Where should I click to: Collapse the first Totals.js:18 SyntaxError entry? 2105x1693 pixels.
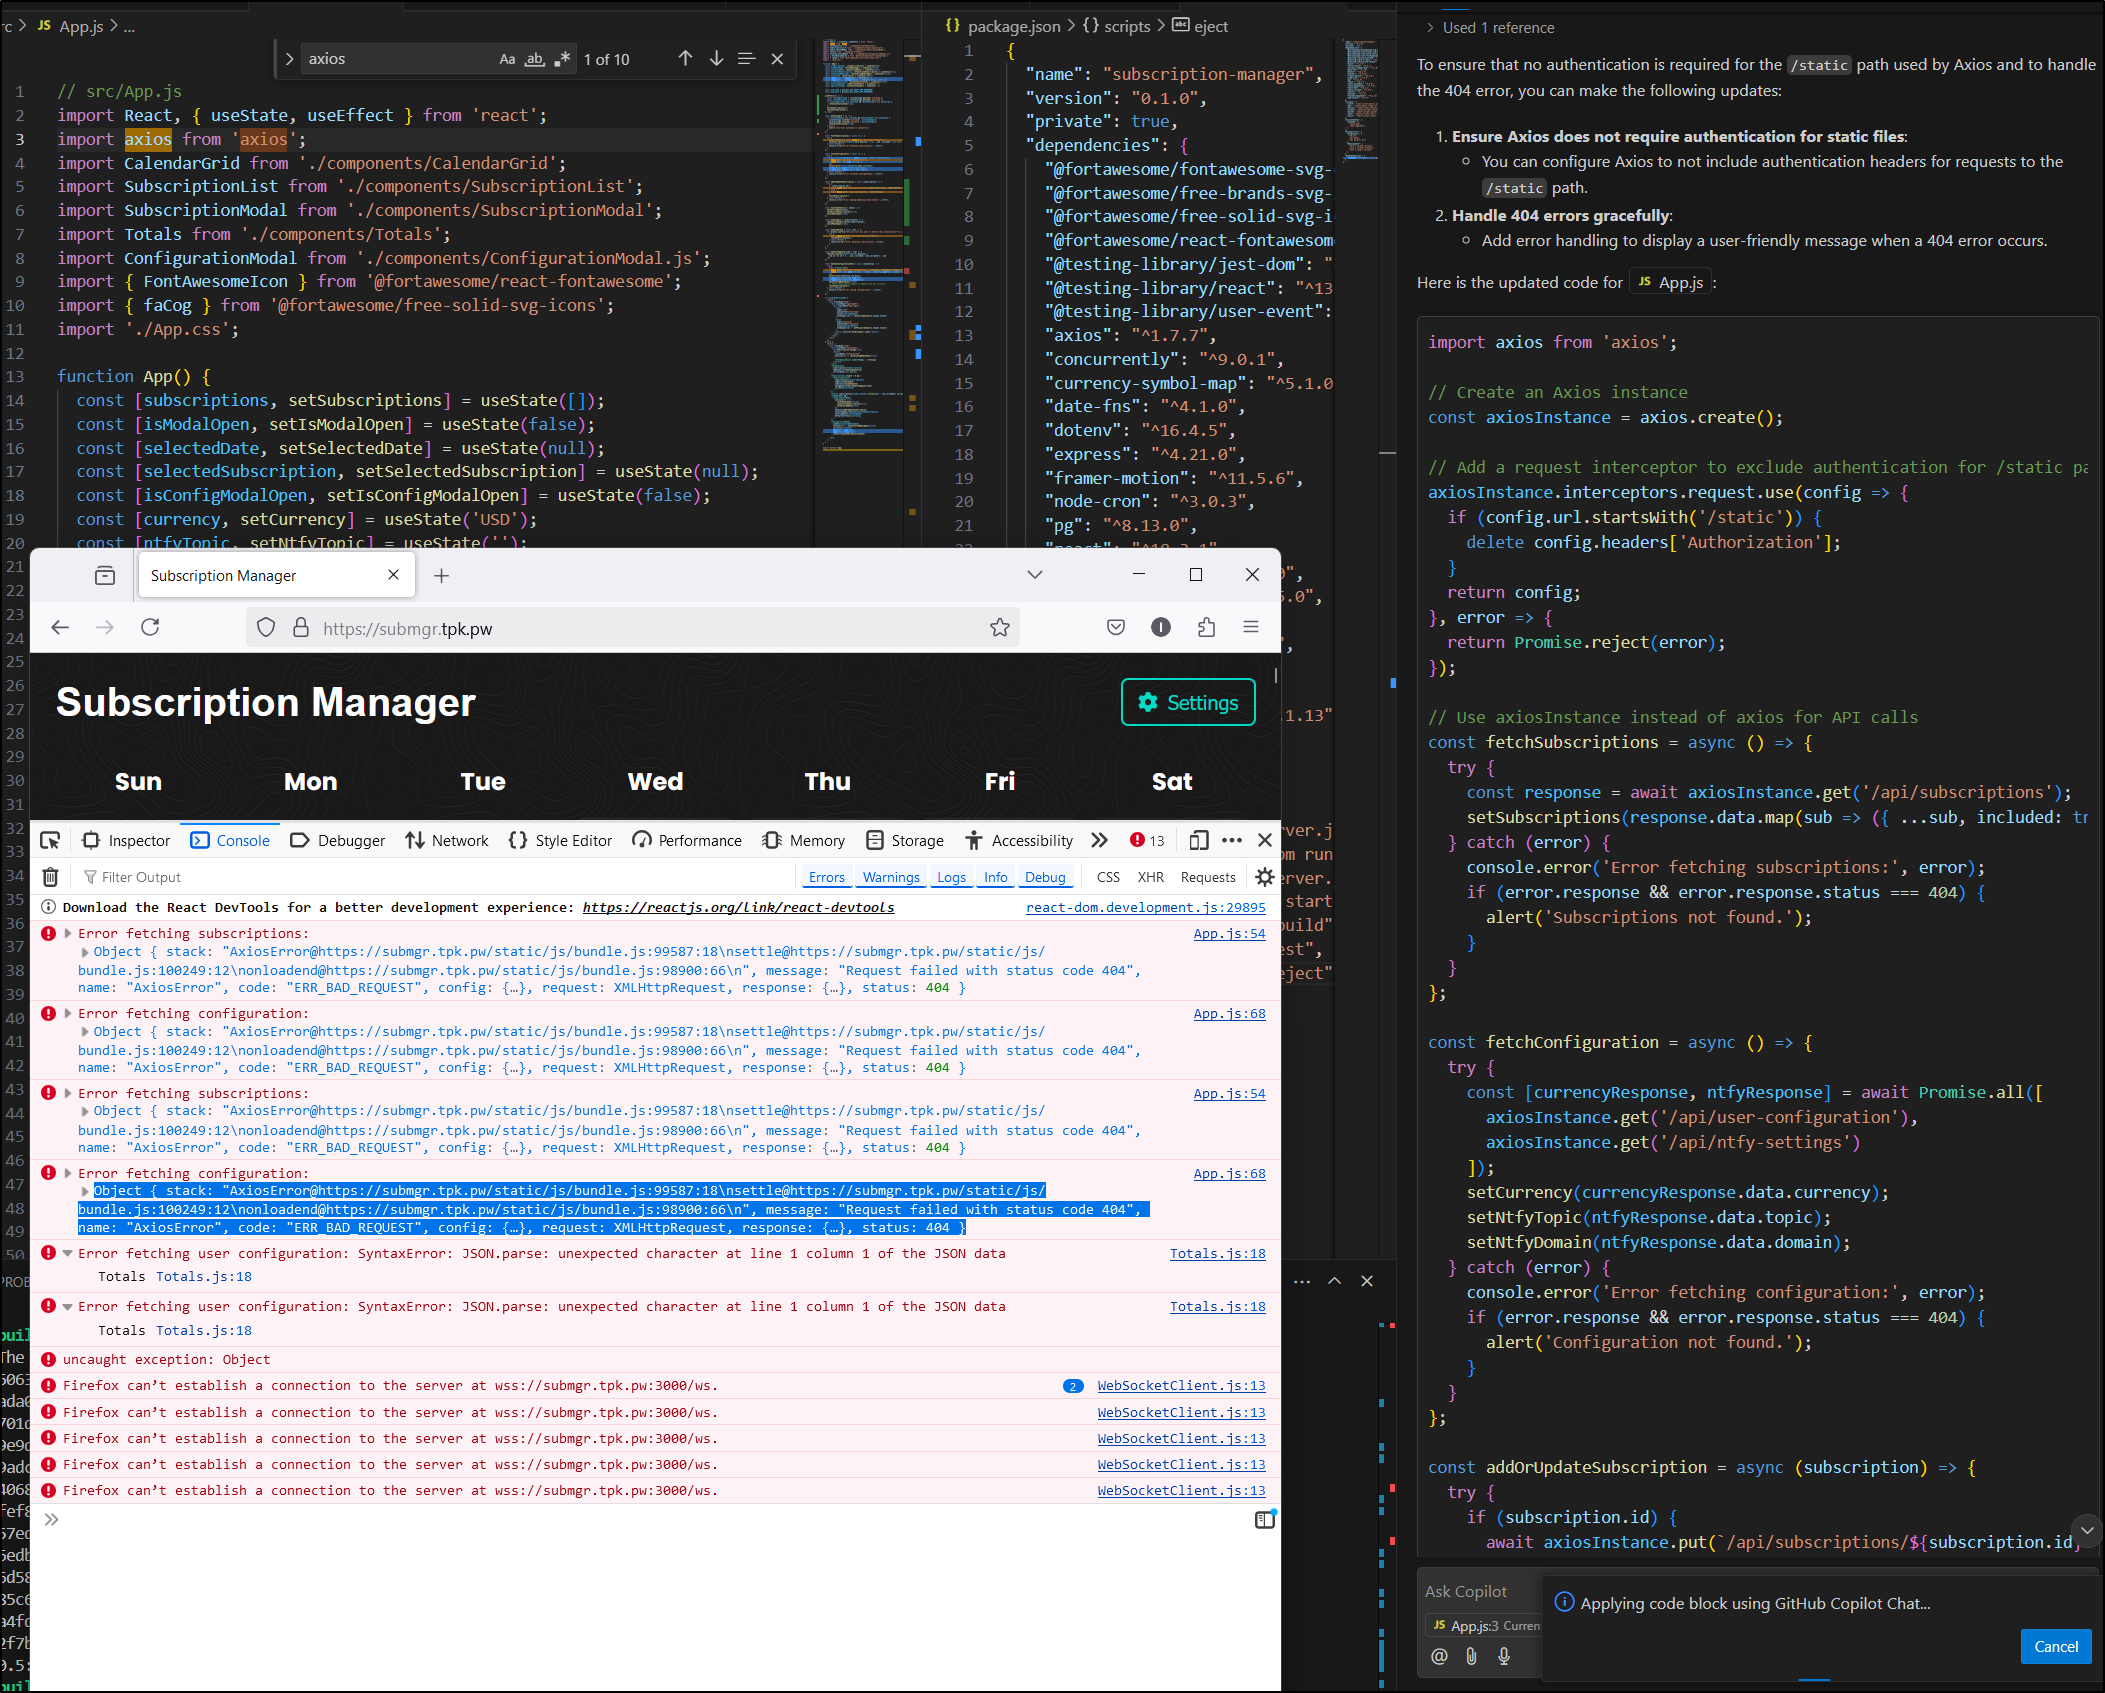pos(68,1253)
